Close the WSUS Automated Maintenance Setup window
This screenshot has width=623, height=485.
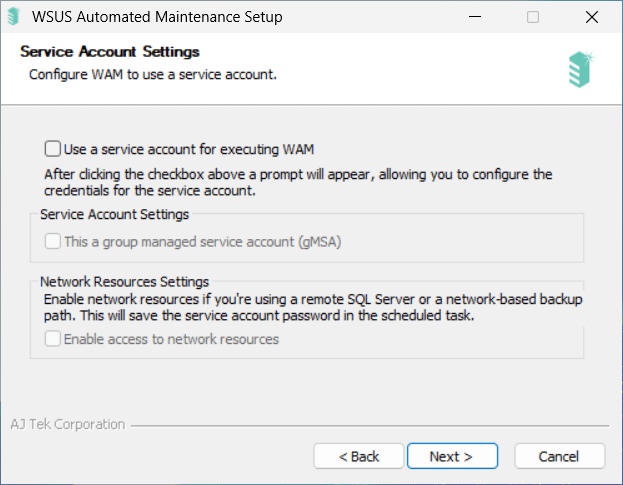coord(592,17)
